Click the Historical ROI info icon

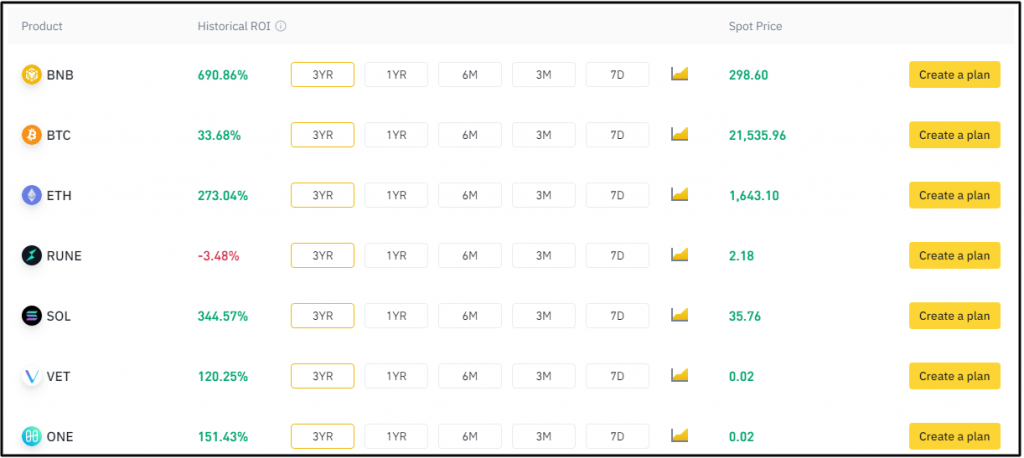pyautogui.click(x=281, y=26)
